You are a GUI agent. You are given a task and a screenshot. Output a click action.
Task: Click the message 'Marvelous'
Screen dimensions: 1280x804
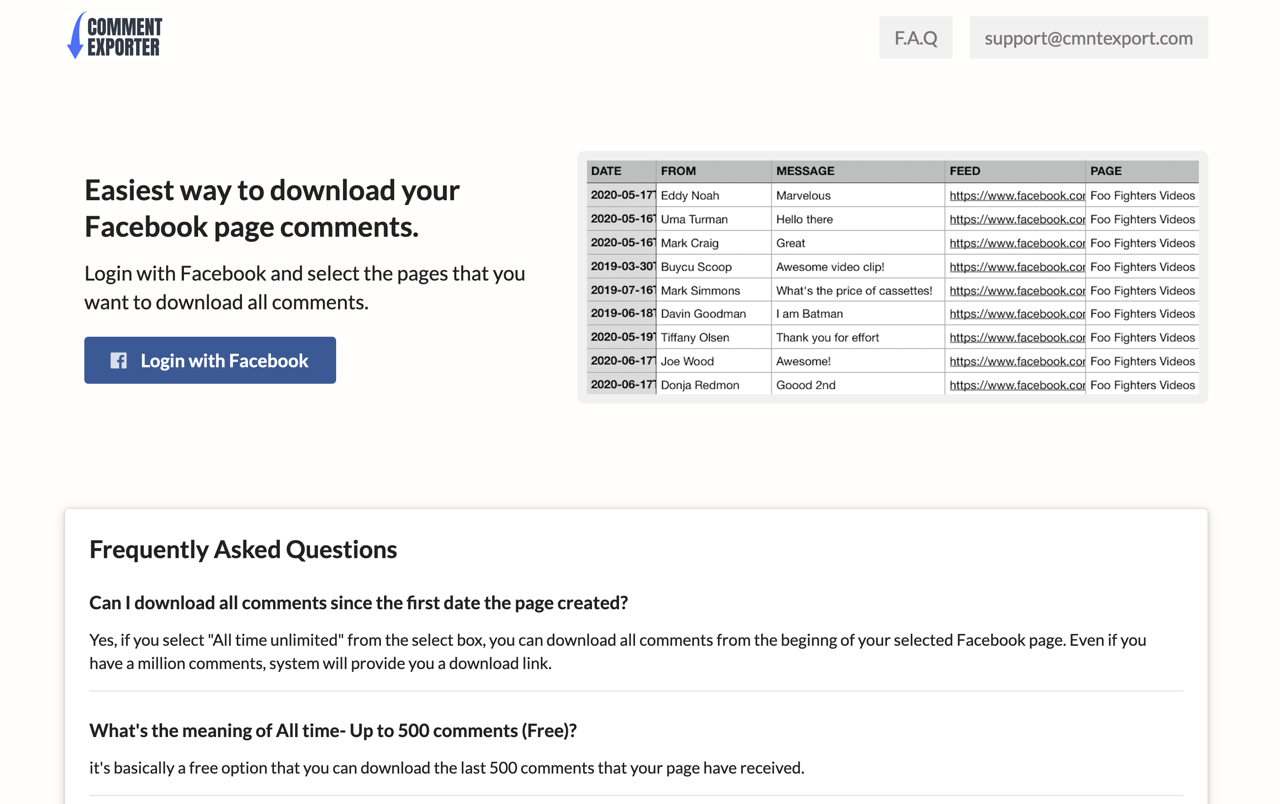click(x=803, y=195)
